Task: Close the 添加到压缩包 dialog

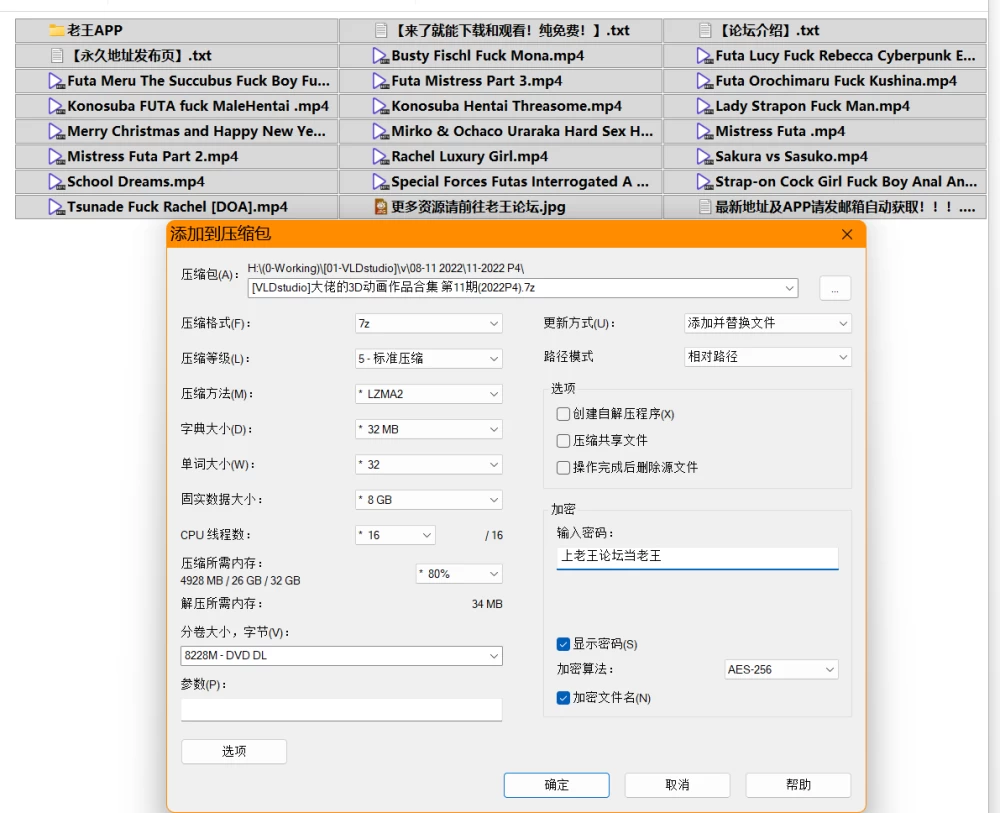Action: (x=847, y=234)
